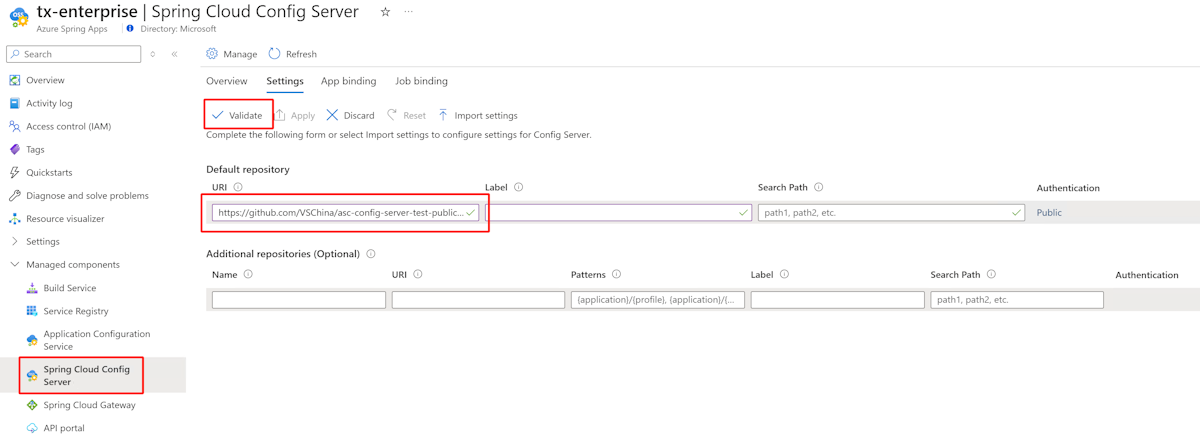Click the Resource visualizer icon
The image size is (1200, 445).
coord(14,218)
